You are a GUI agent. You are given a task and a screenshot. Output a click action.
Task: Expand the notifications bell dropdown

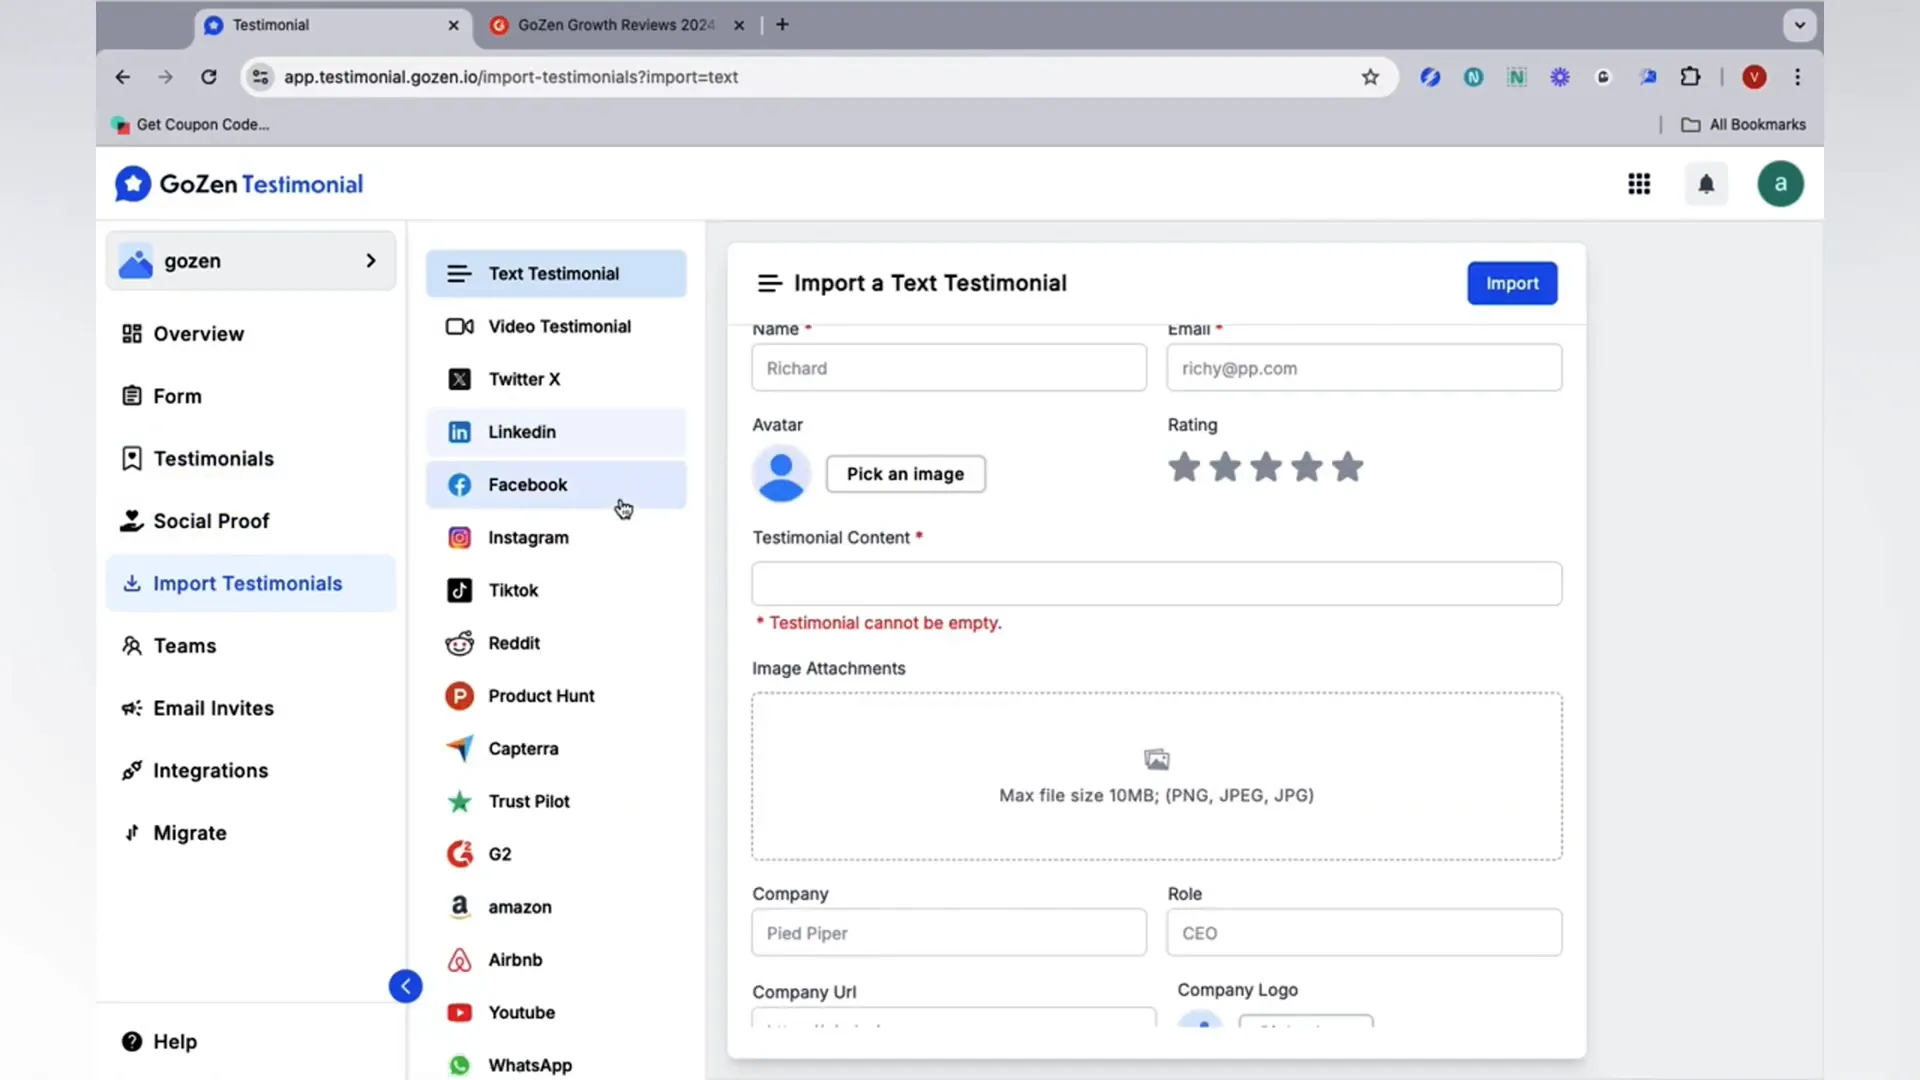(1706, 185)
